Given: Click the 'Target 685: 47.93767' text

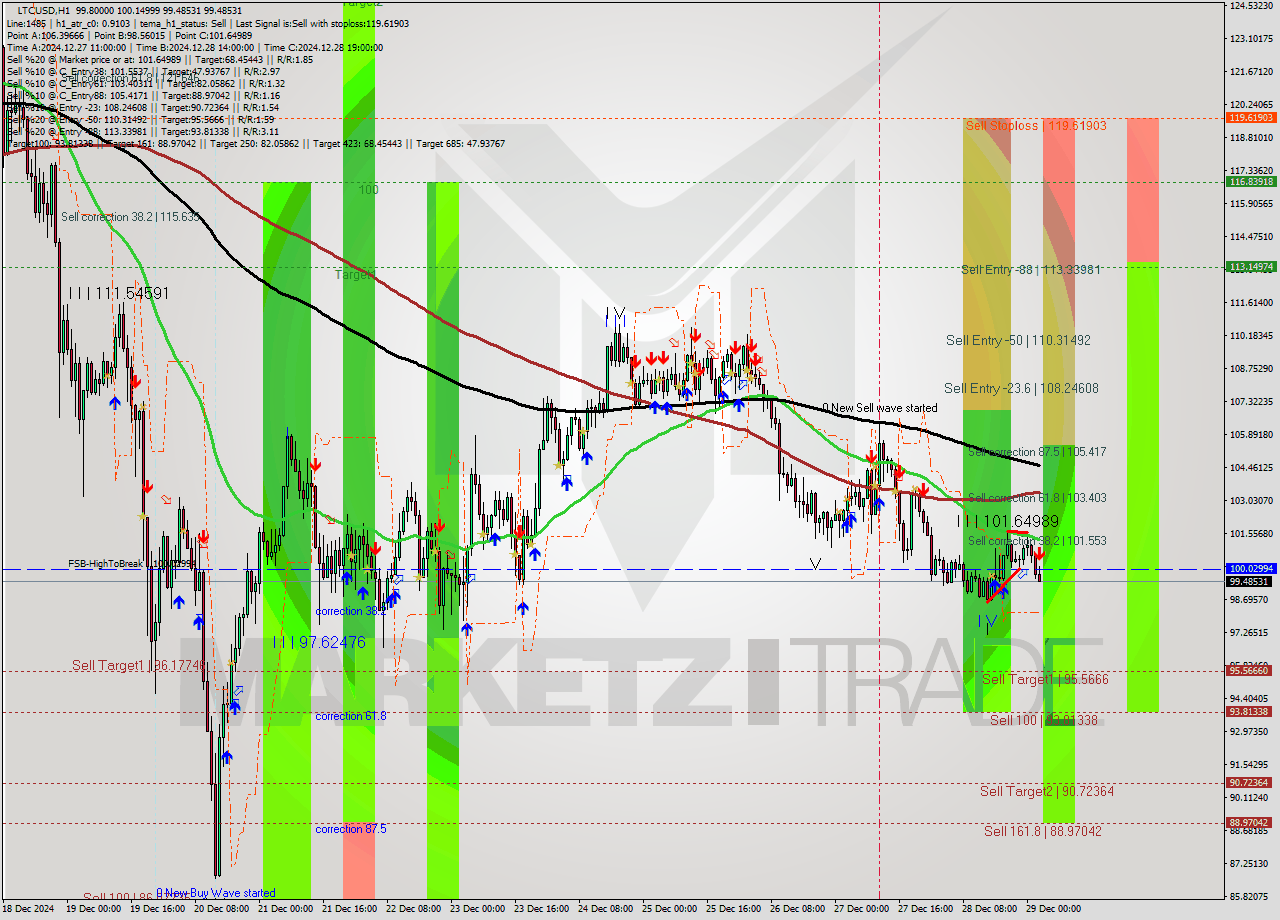Looking at the screenshot, I should point(460,144).
